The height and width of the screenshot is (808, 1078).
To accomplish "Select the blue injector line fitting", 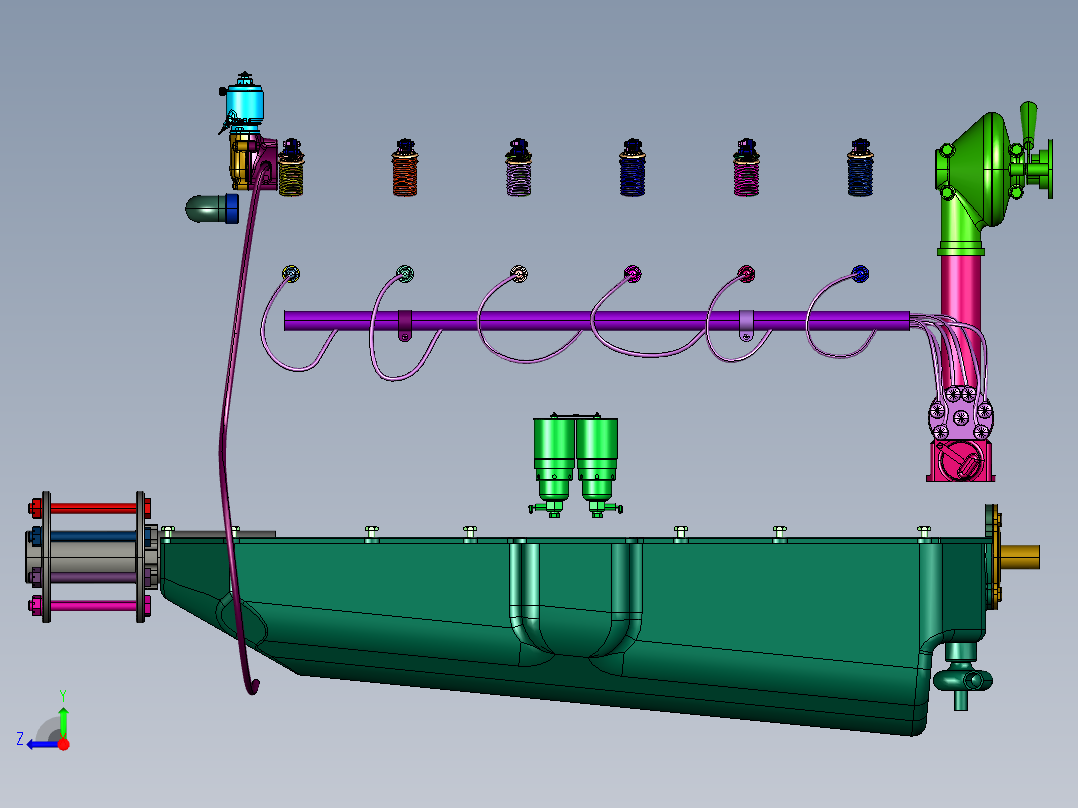I will pos(860,274).
